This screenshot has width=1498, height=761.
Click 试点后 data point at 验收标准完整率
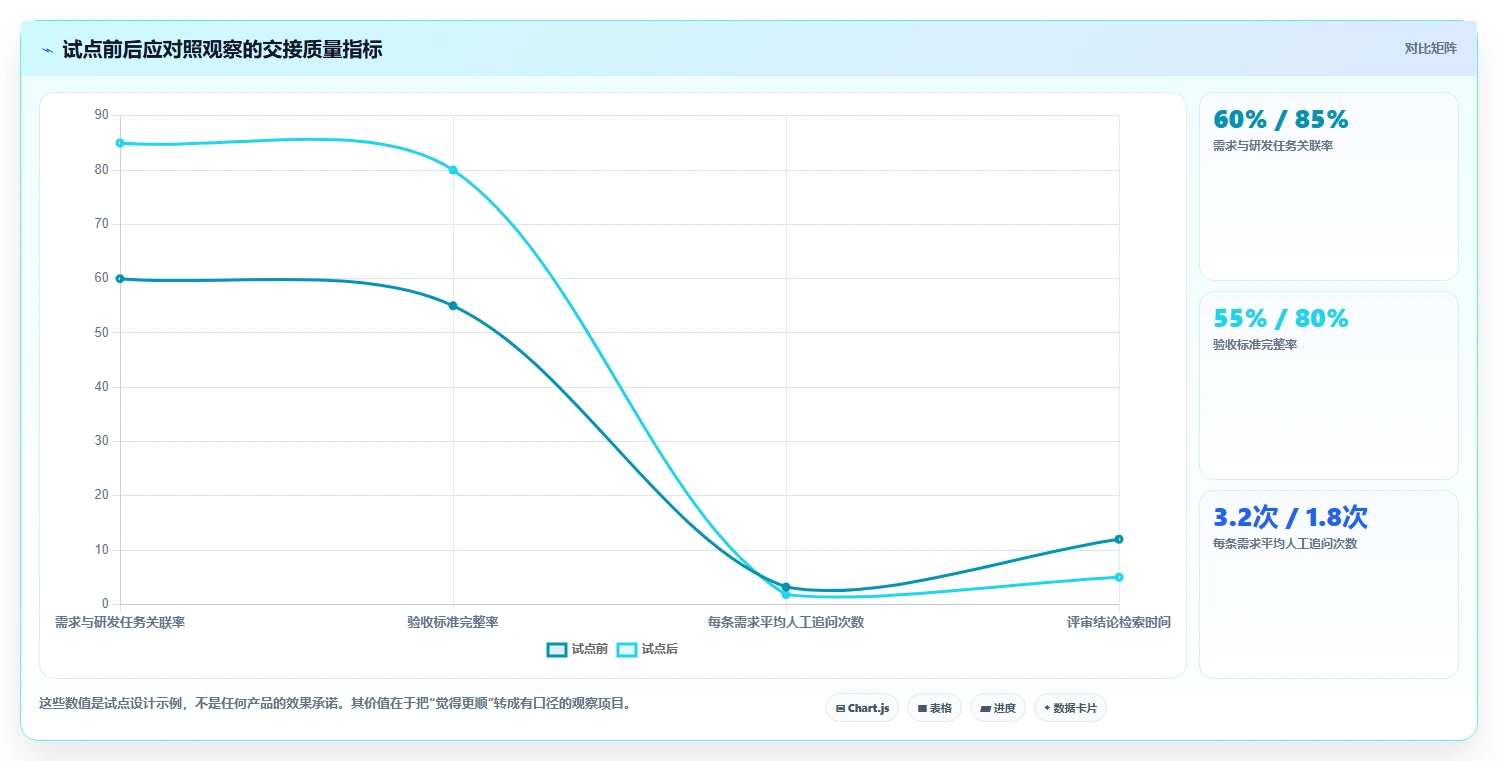point(453,170)
